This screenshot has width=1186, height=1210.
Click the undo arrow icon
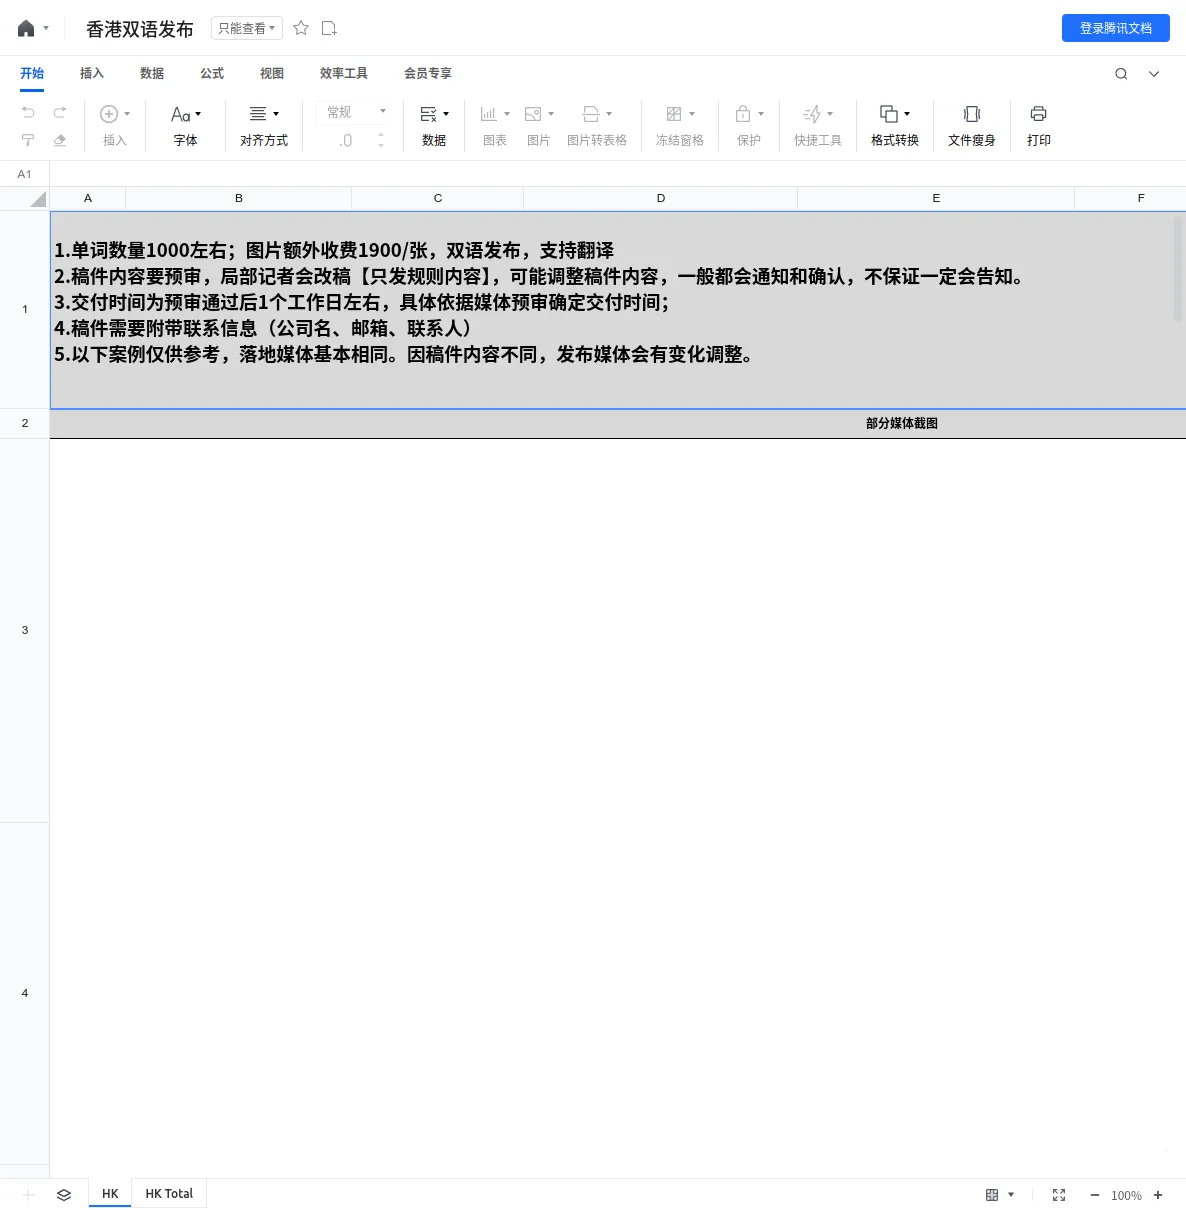[x=28, y=112]
